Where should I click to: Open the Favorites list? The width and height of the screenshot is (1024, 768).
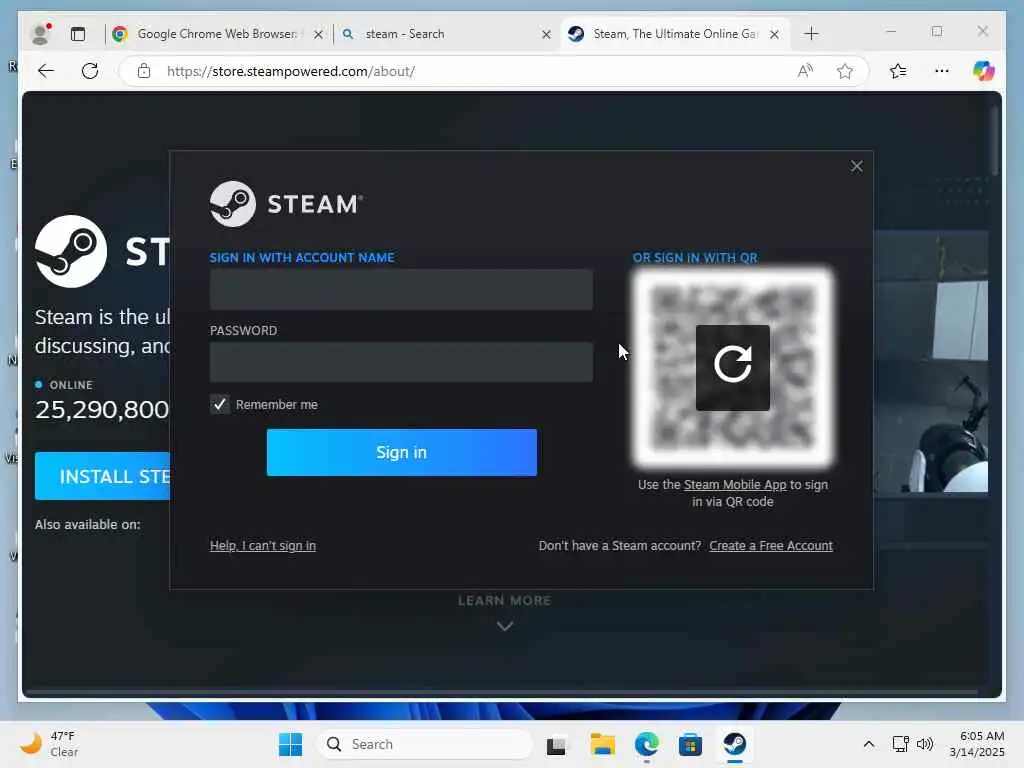point(899,71)
